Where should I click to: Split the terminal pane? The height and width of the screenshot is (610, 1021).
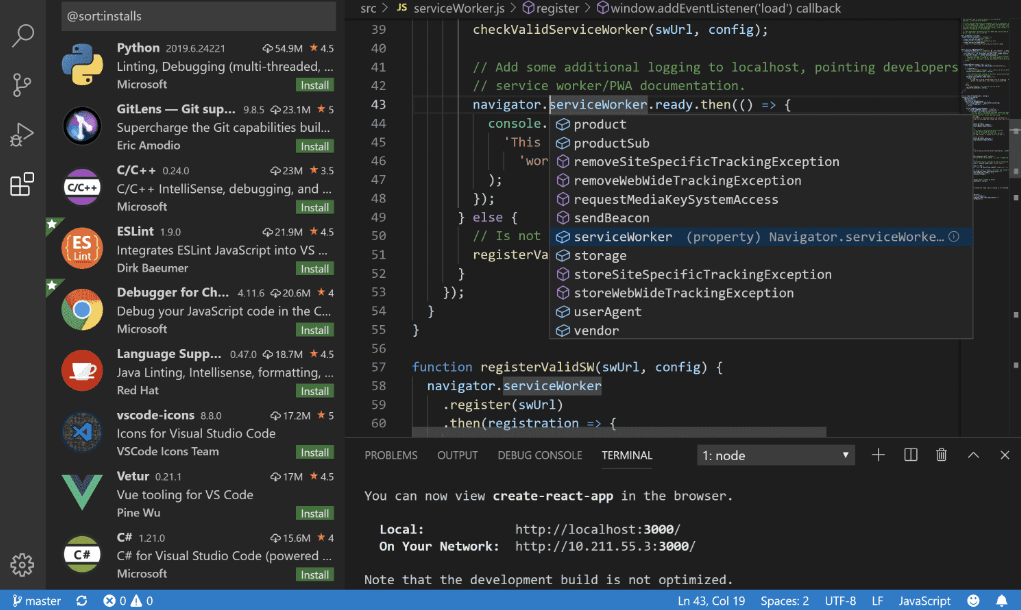pyautogui.click(x=910, y=455)
